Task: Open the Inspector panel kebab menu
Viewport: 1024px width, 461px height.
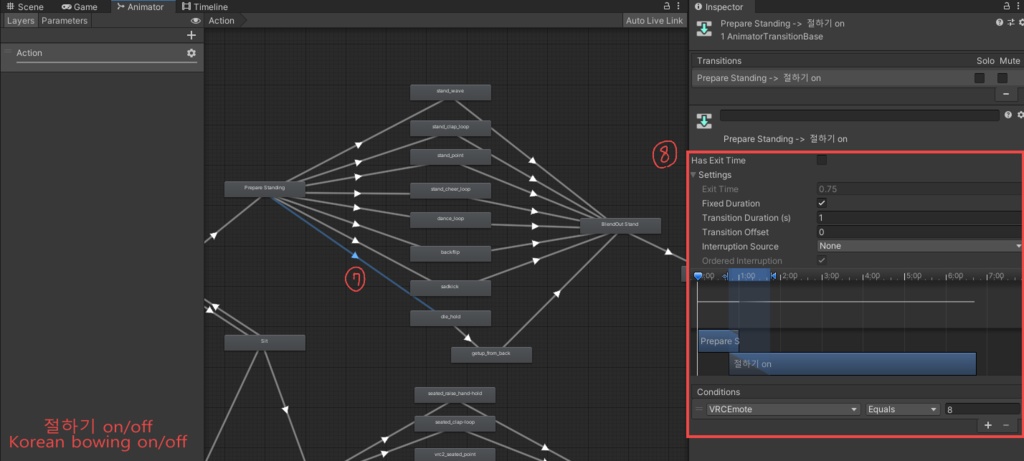Action: point(1018,6)
